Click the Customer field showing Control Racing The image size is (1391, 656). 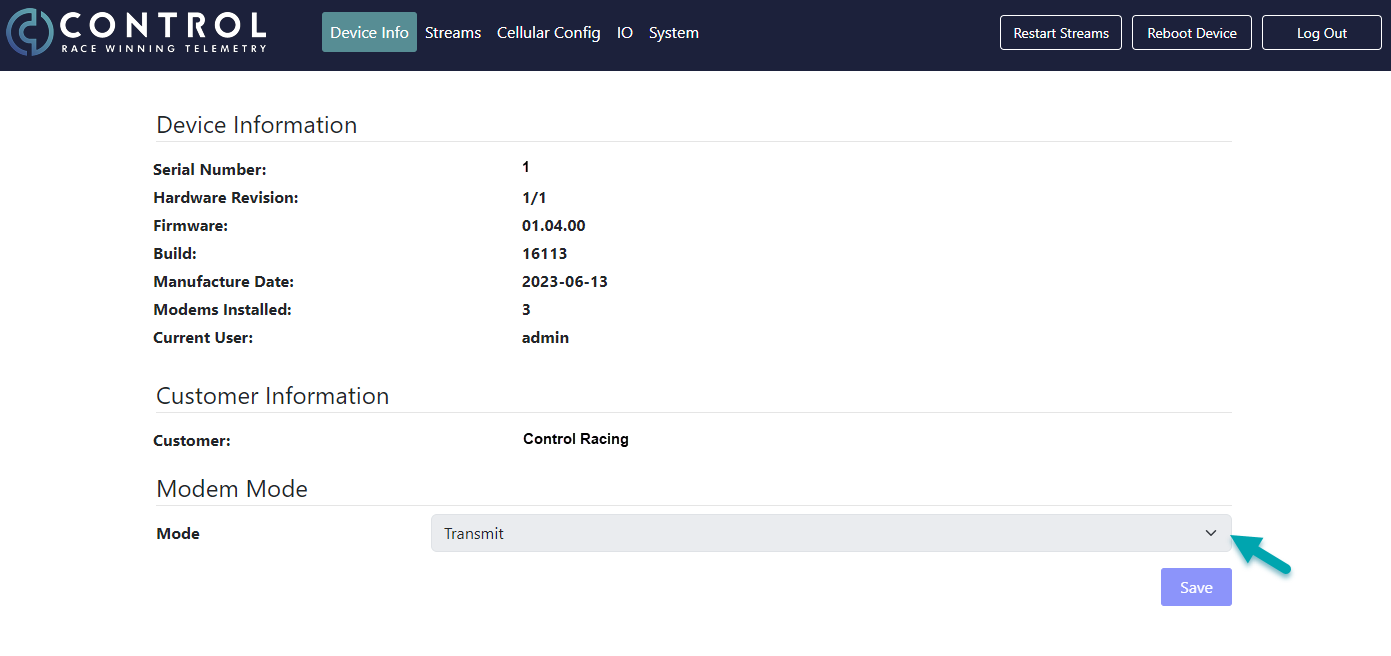(575, 438)
